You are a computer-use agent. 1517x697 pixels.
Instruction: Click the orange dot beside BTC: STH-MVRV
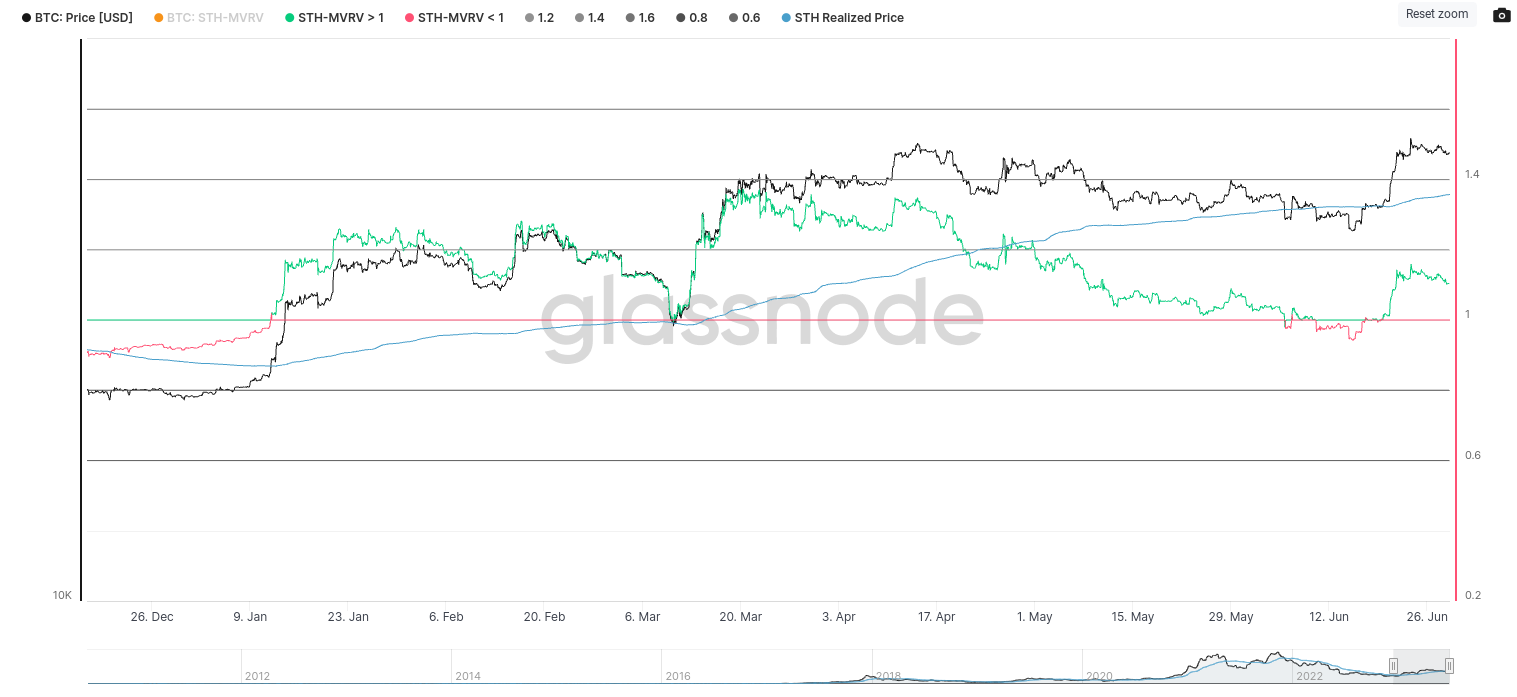159,18
